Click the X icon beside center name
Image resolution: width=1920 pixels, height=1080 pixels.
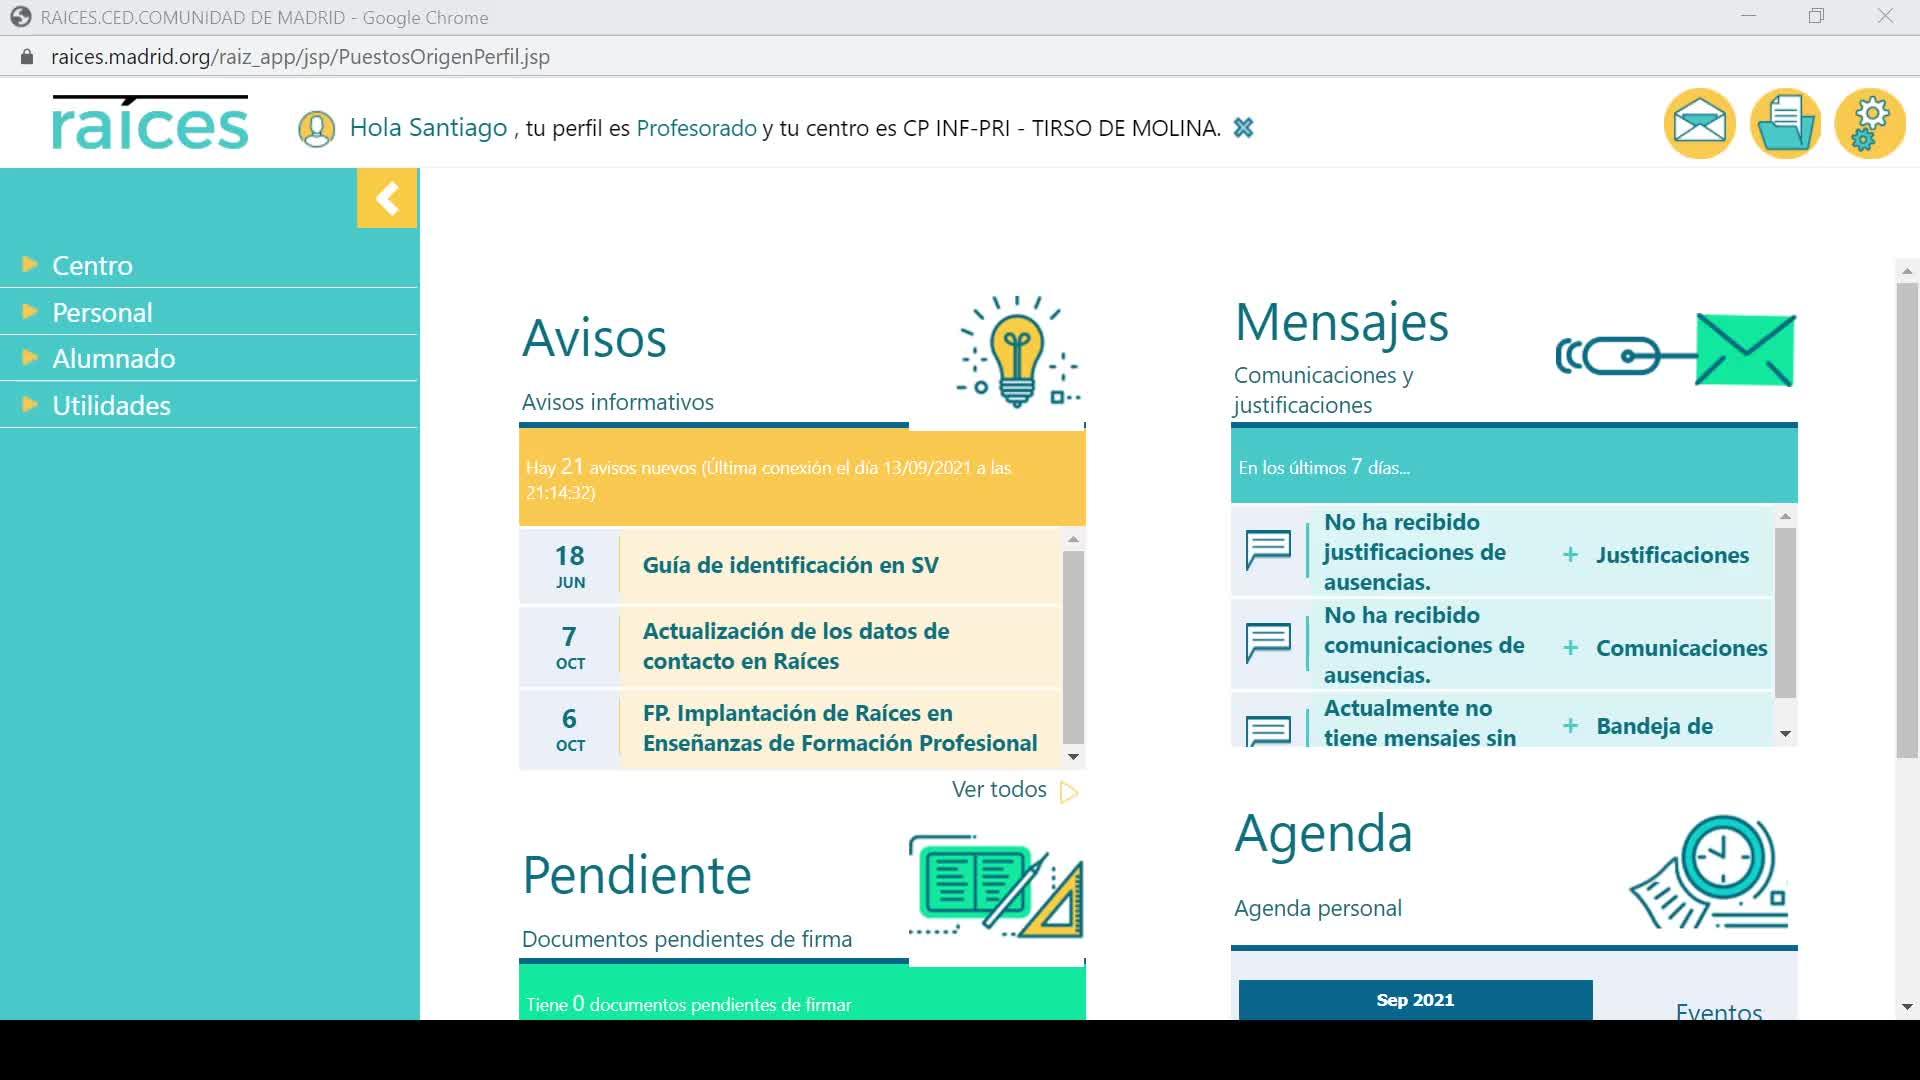coord(1243,128)
